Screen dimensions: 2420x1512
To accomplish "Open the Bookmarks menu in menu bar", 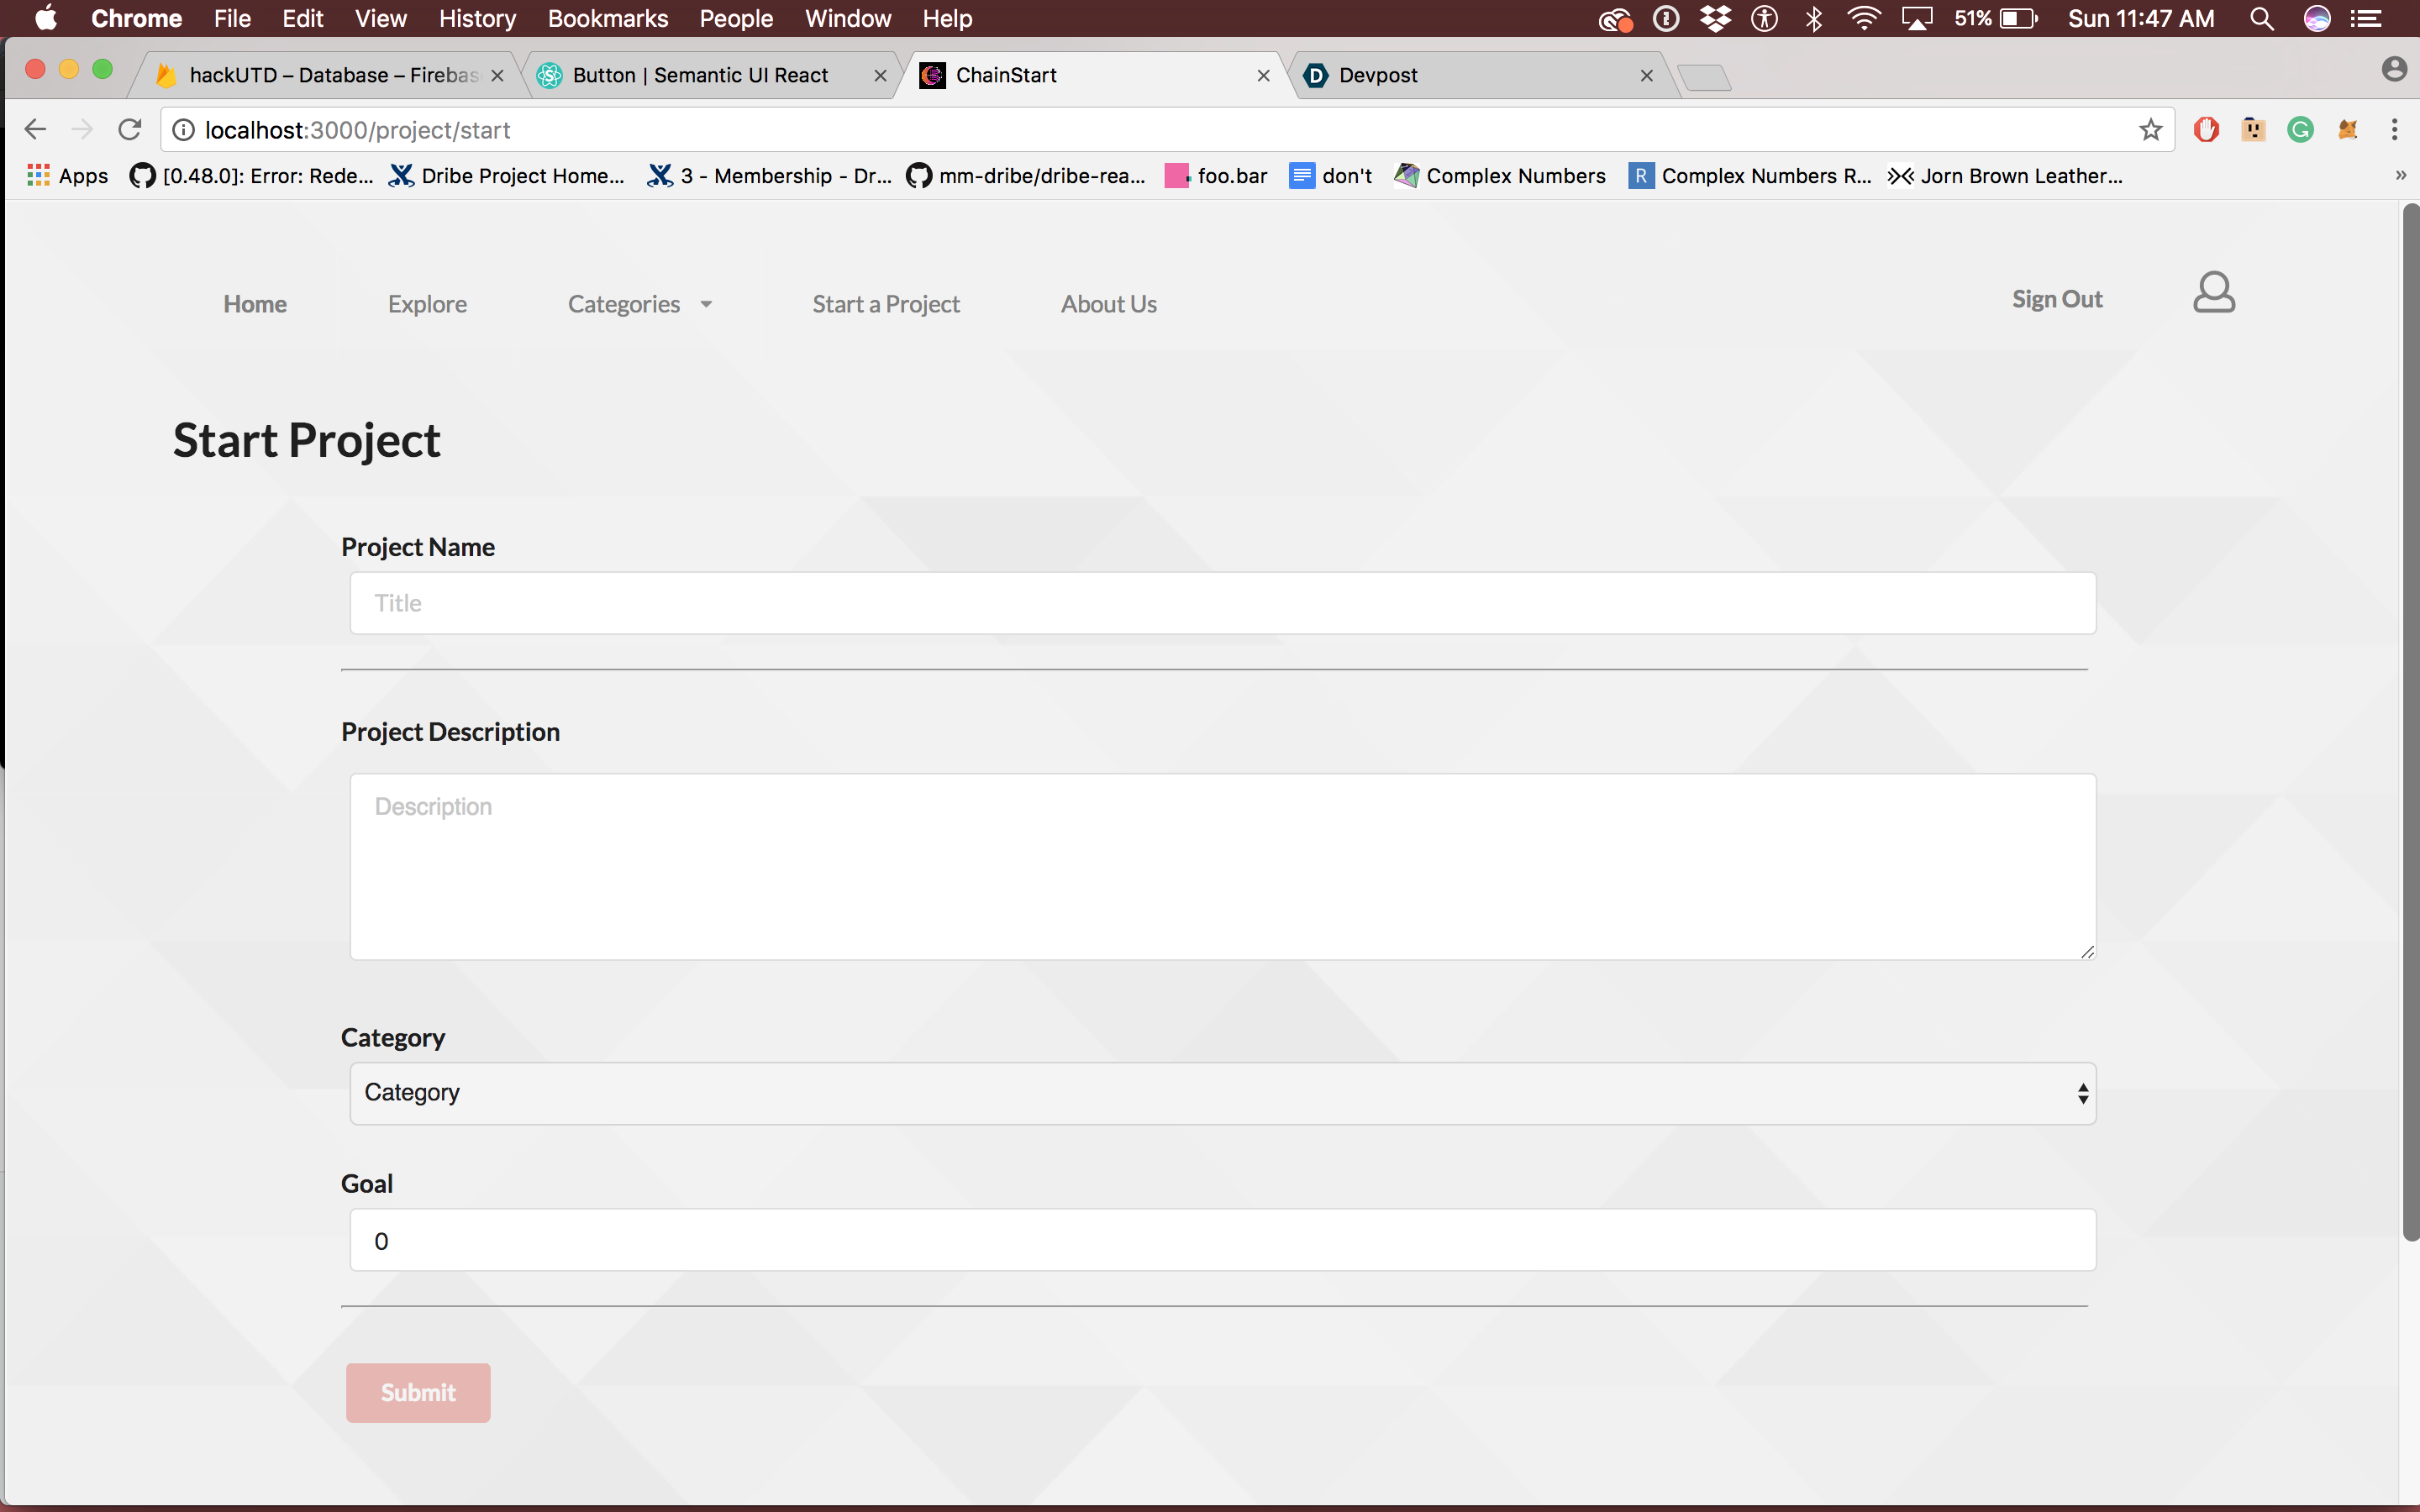I will click(607, 19).
